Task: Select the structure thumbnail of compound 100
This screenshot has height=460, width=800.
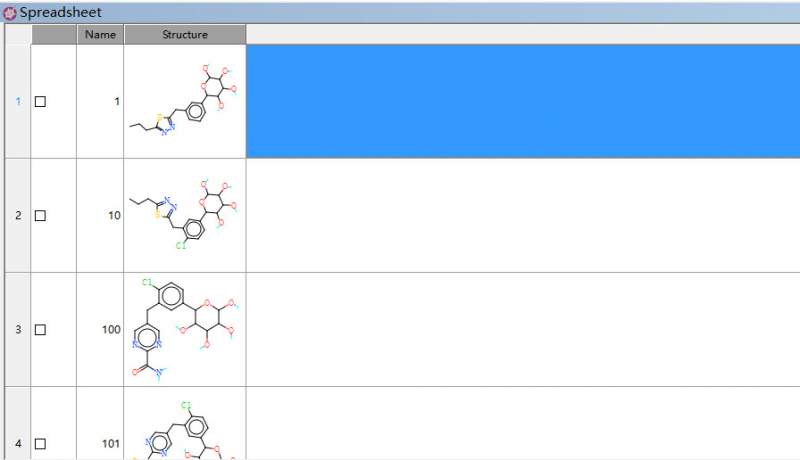Action: pos(185,330)
